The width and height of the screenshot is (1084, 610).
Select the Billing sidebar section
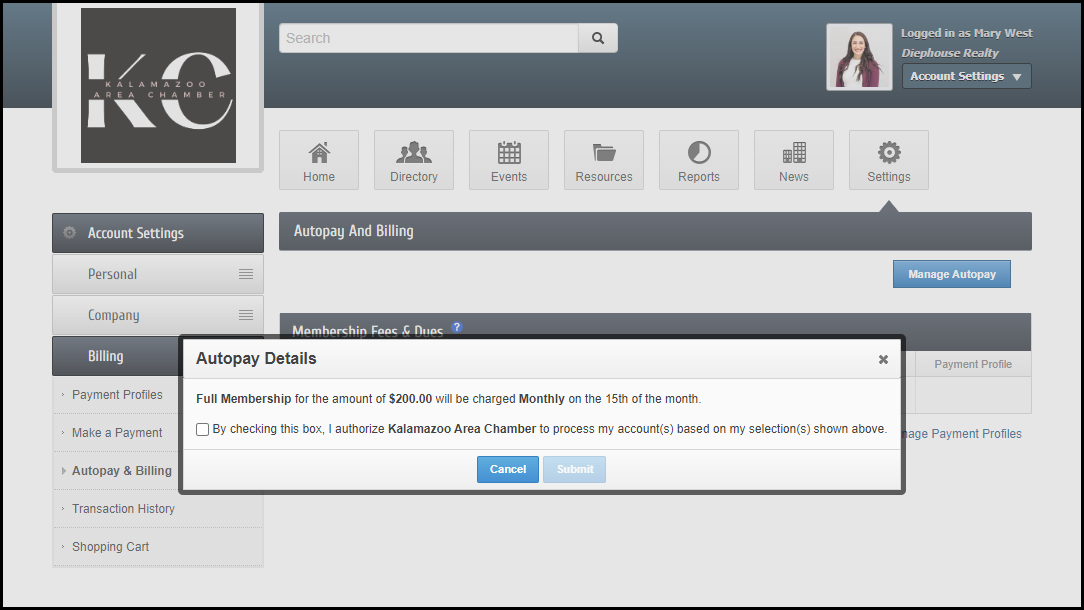(x=116, y=356)
